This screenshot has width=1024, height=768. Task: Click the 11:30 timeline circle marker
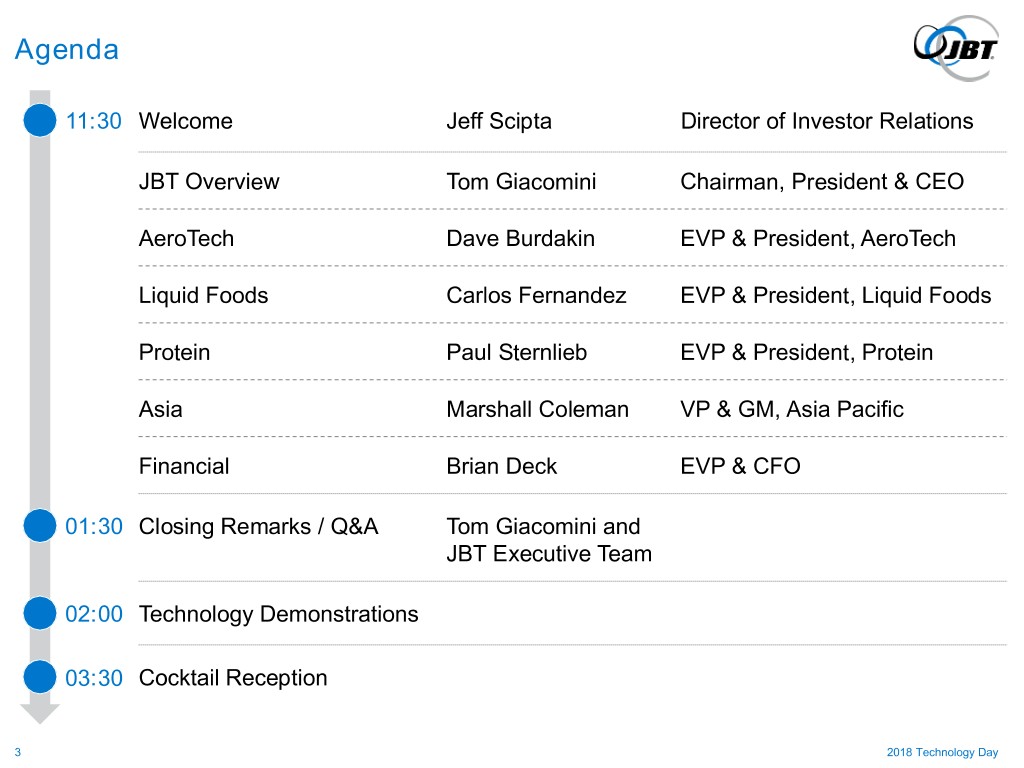(x=39, y=121)
